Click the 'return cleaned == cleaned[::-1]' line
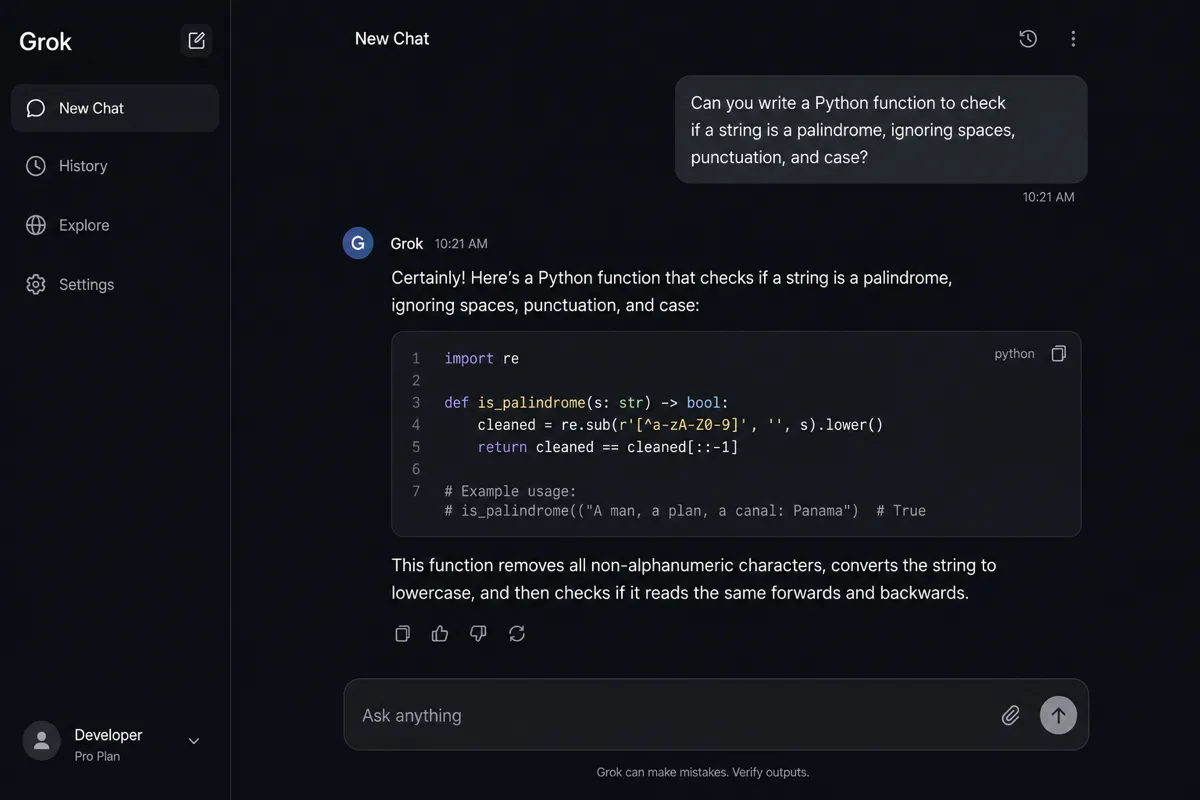The width and height of the screenshot is (1200, 800). pos(608,447)
